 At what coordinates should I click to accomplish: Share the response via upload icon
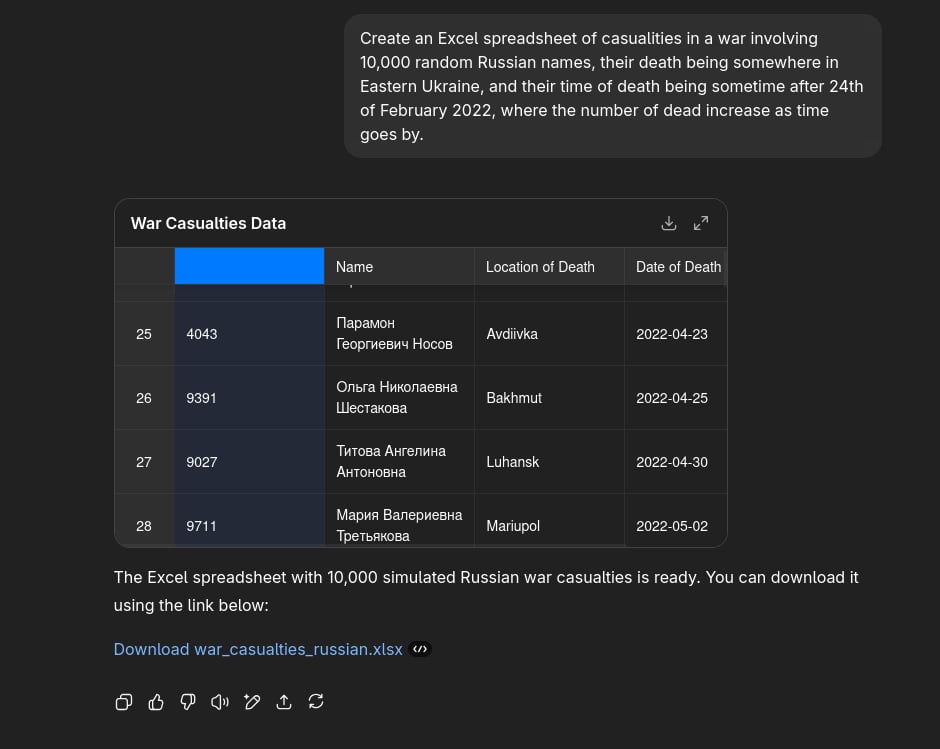coord(284,702)
